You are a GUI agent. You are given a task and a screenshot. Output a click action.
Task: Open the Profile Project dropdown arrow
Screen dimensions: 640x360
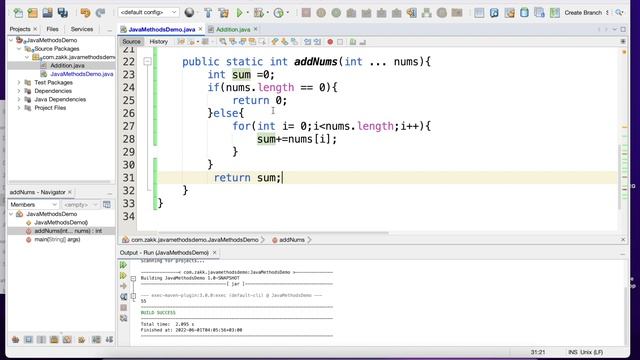pyautogui.click(x=288, y=13)
